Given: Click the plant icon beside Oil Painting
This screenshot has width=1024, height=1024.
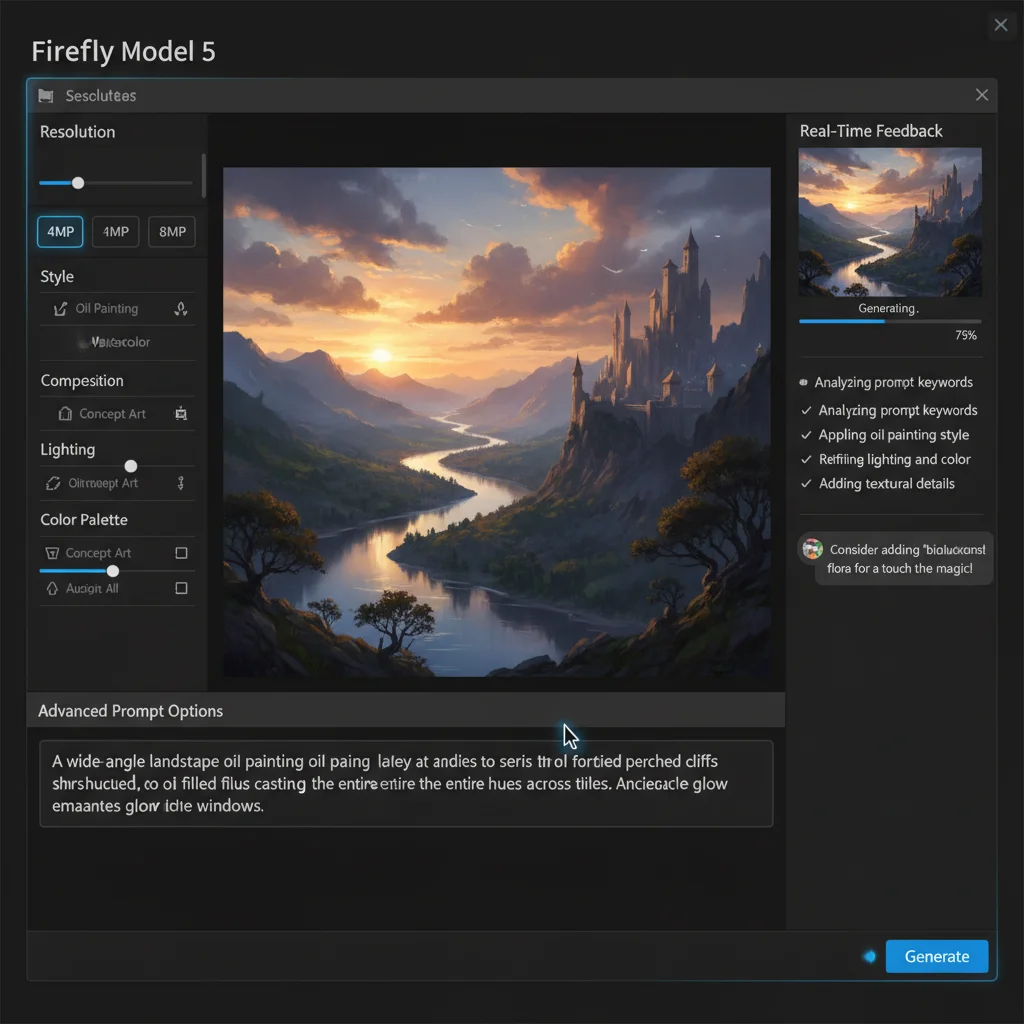Looking at the screenshot, I should (x=180, y=308).
